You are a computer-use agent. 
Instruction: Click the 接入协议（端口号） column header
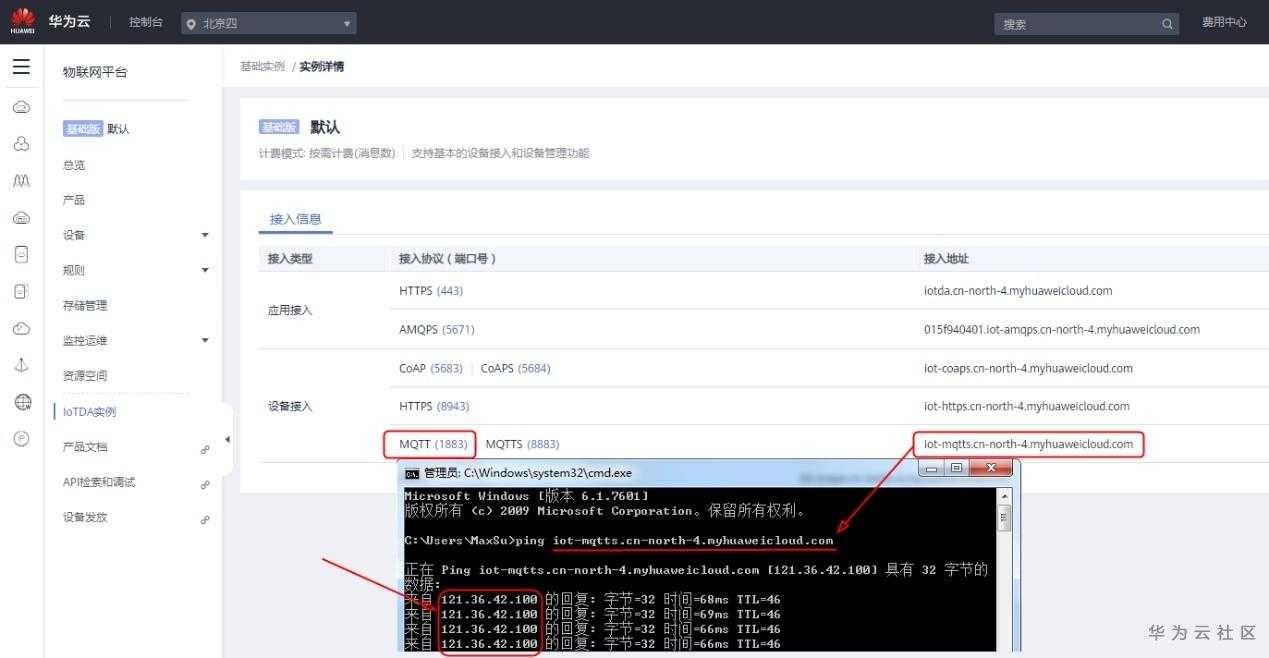(447, 258)
